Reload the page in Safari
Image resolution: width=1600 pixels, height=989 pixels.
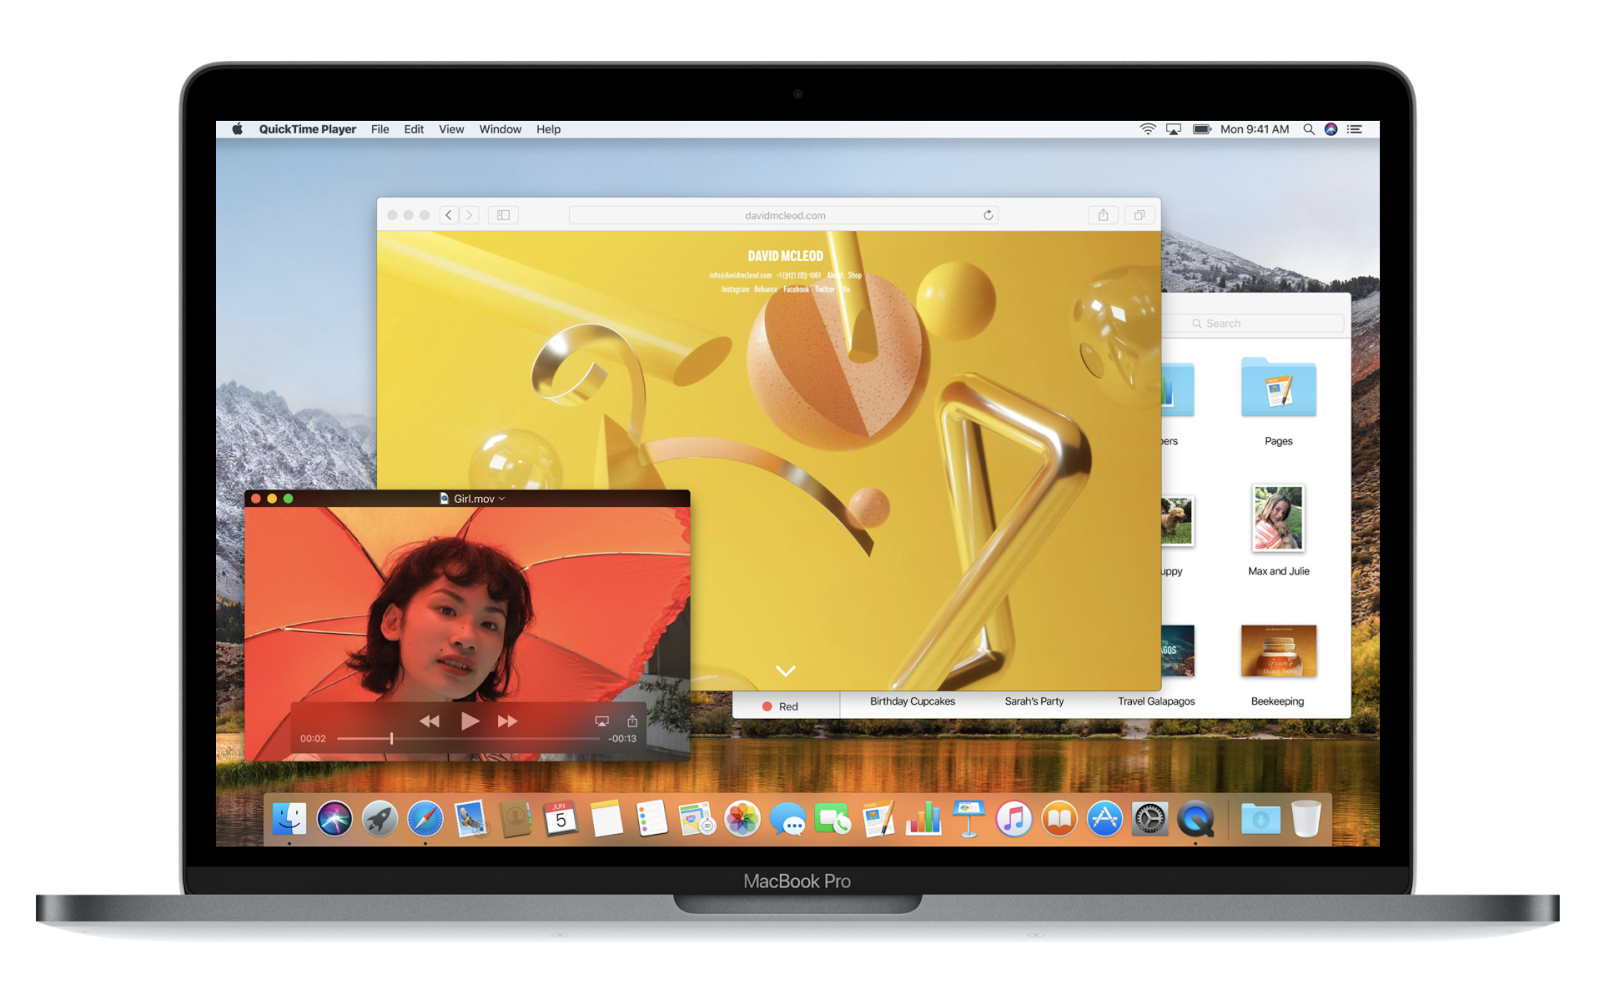(988, 215)
